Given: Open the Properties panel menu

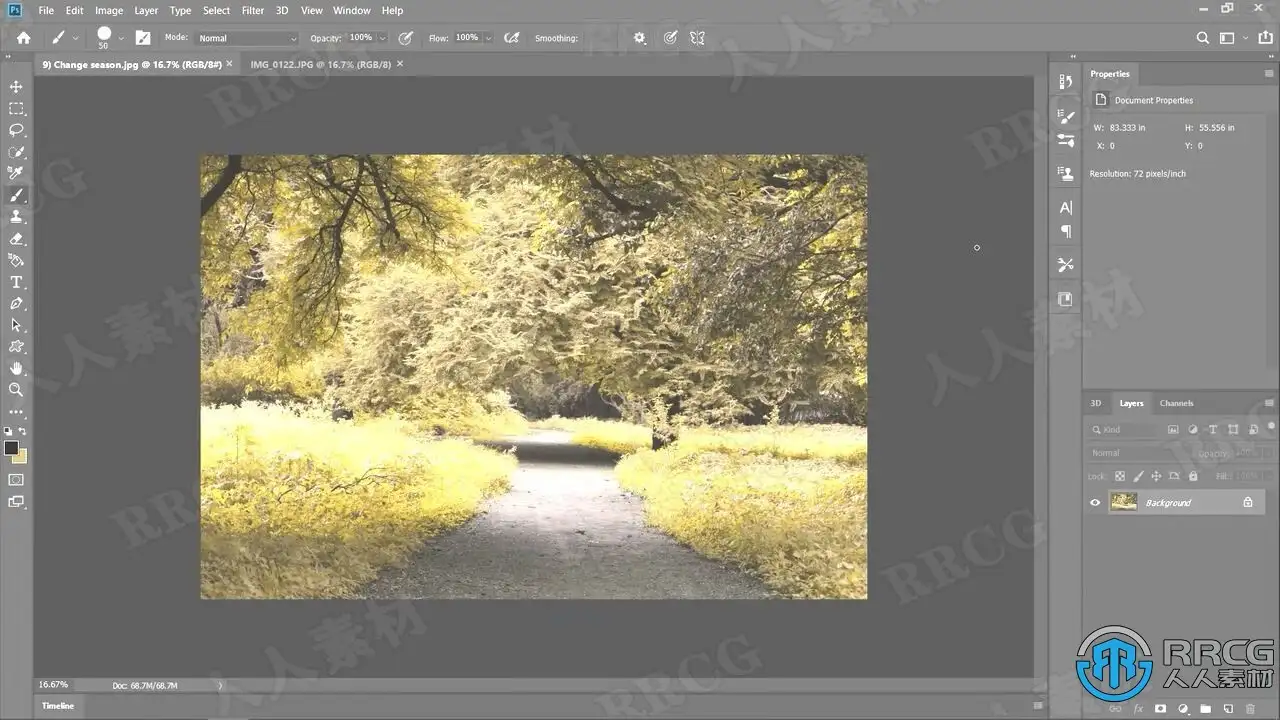Looking at the screenshot, I should [x=1270, y=74].
